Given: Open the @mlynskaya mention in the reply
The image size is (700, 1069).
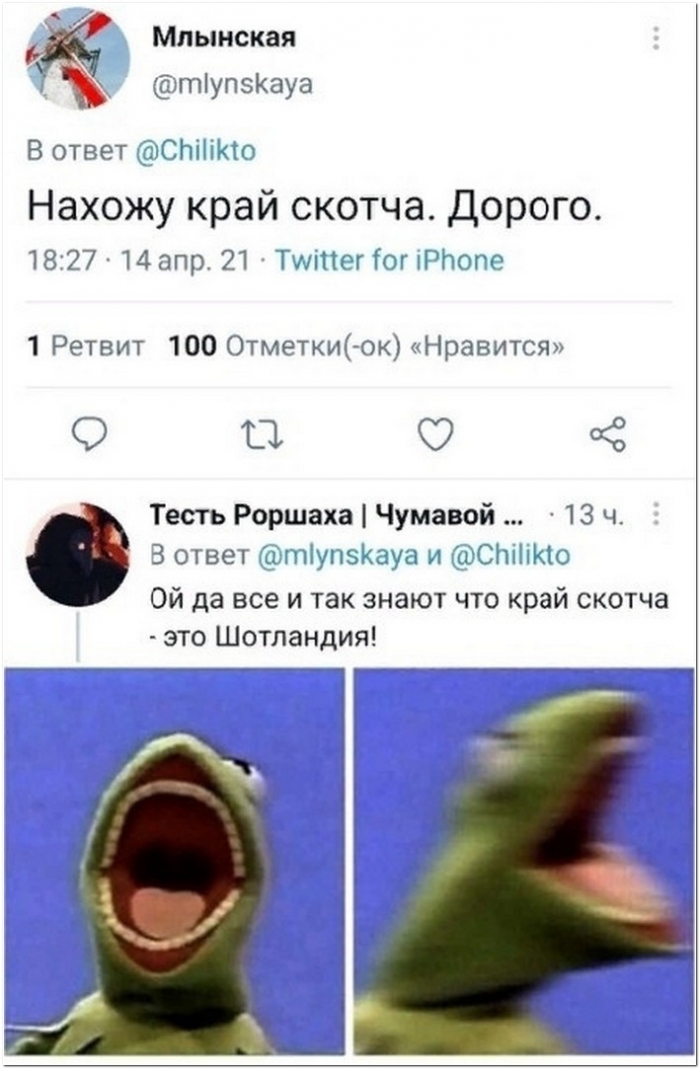Looking at the screenshot, I should [x=338, y=556].
